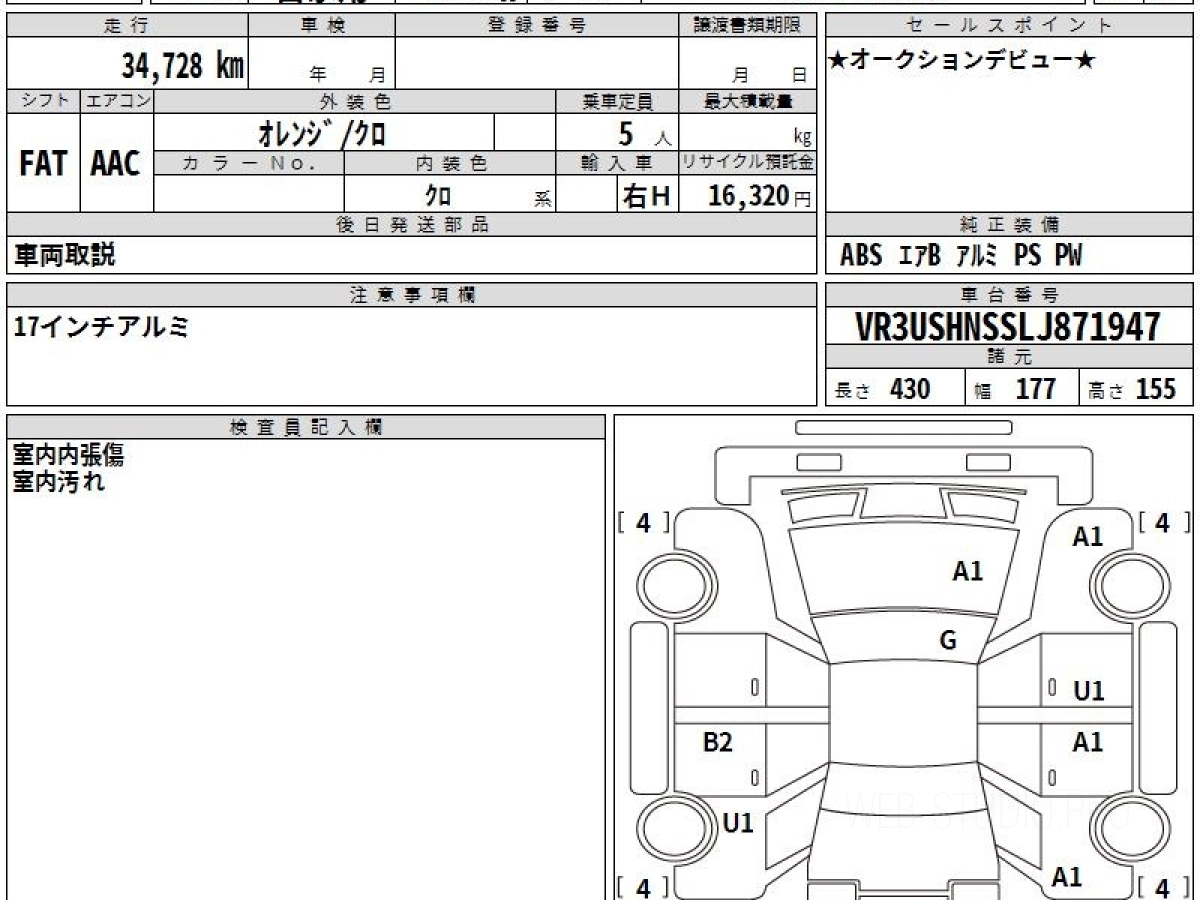1200x900 pixels.
Task: Select the exterior color オレンジ/クロ
Action: [x=323, y=132]
